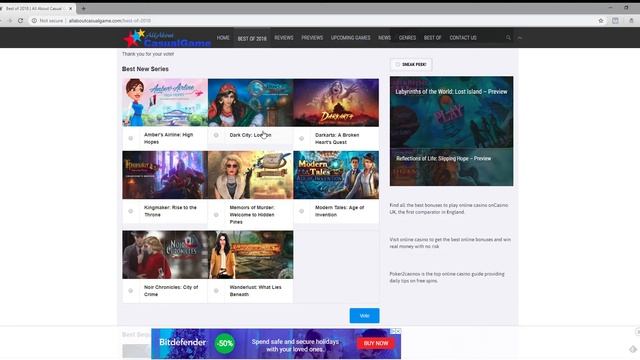Open Labyrinths of the World: Lost Island preview
Image resolution: width=640 pixels, height=360 pixels.
[451, 92]
